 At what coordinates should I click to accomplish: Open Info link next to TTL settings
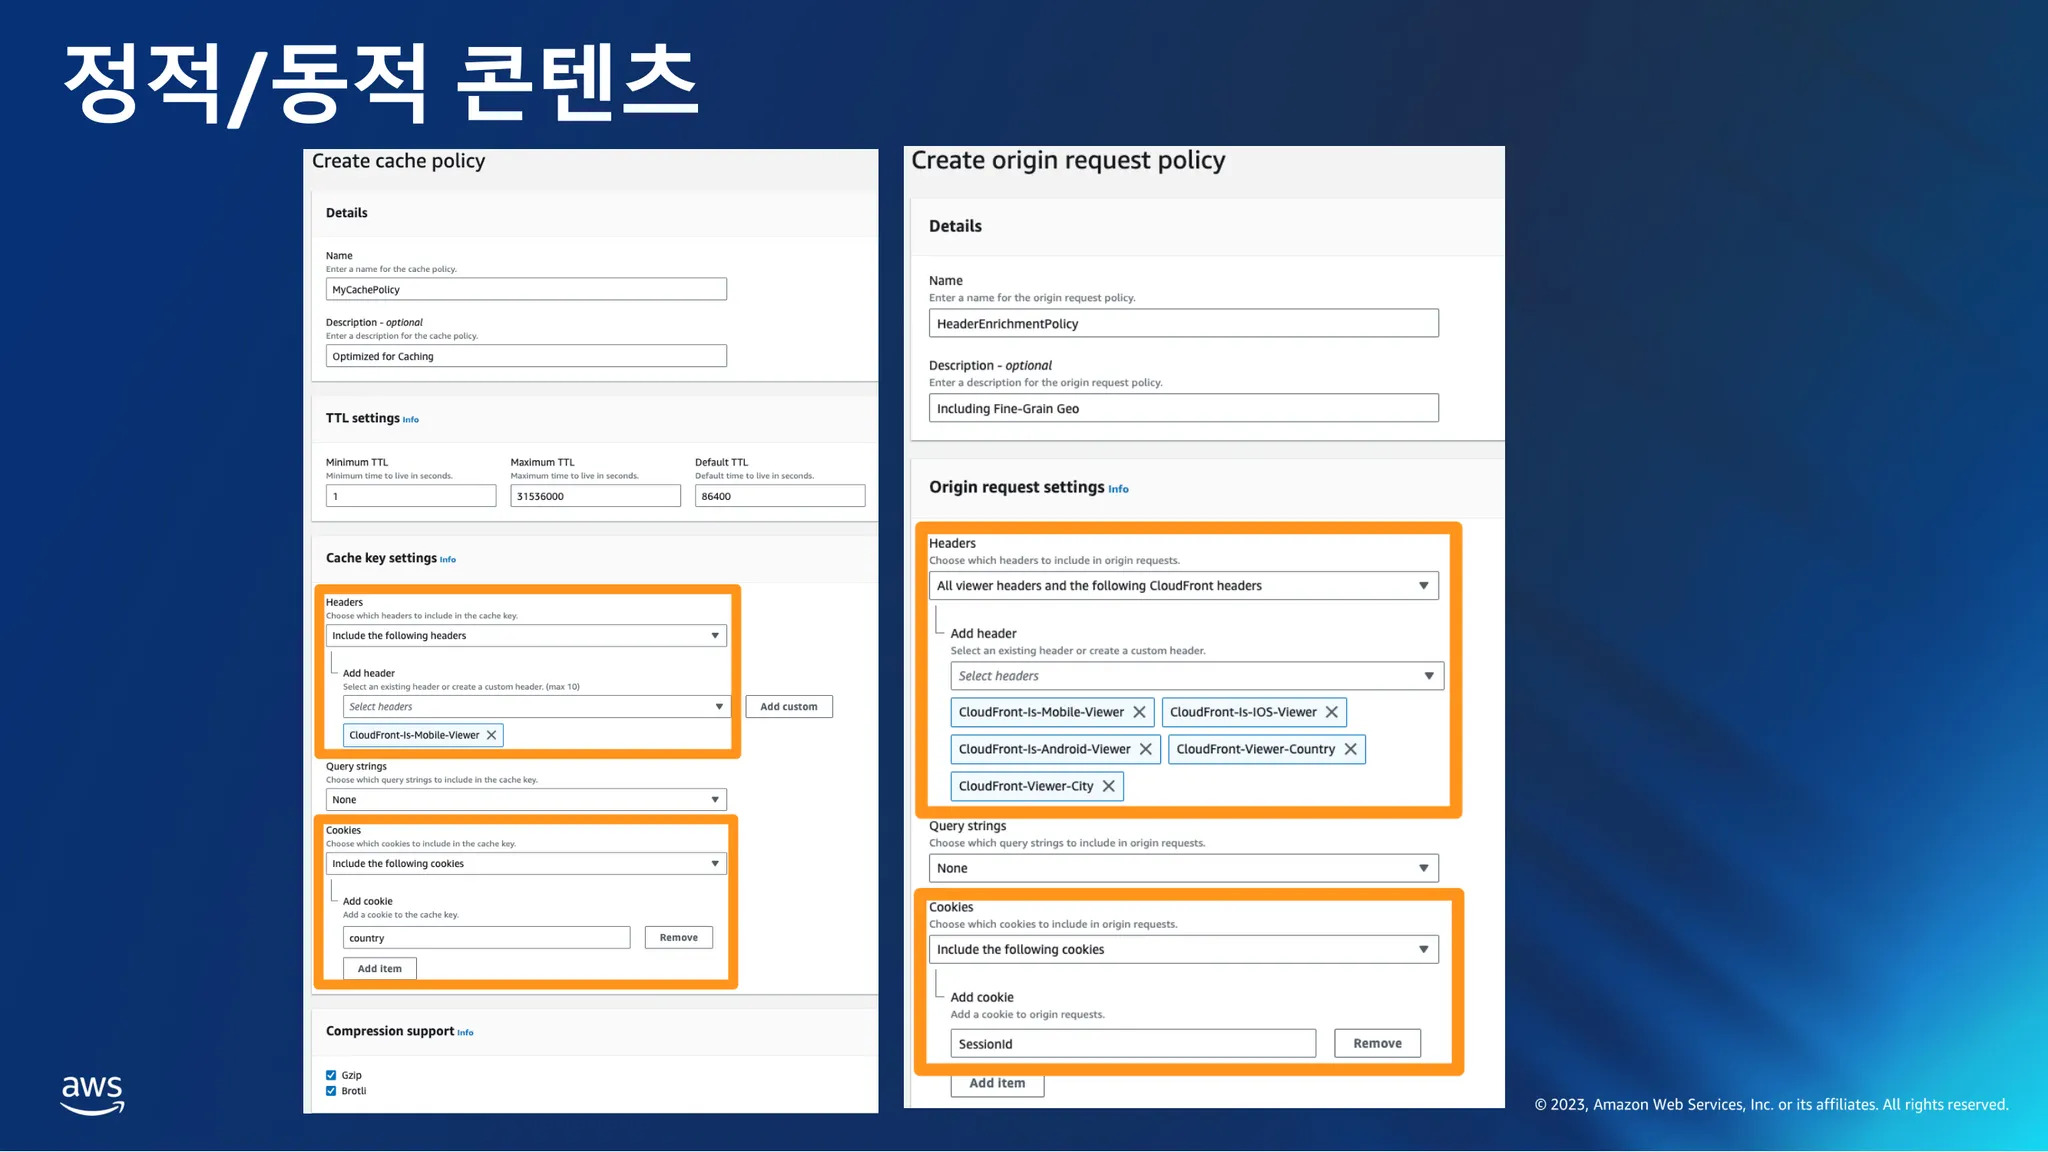411,420
